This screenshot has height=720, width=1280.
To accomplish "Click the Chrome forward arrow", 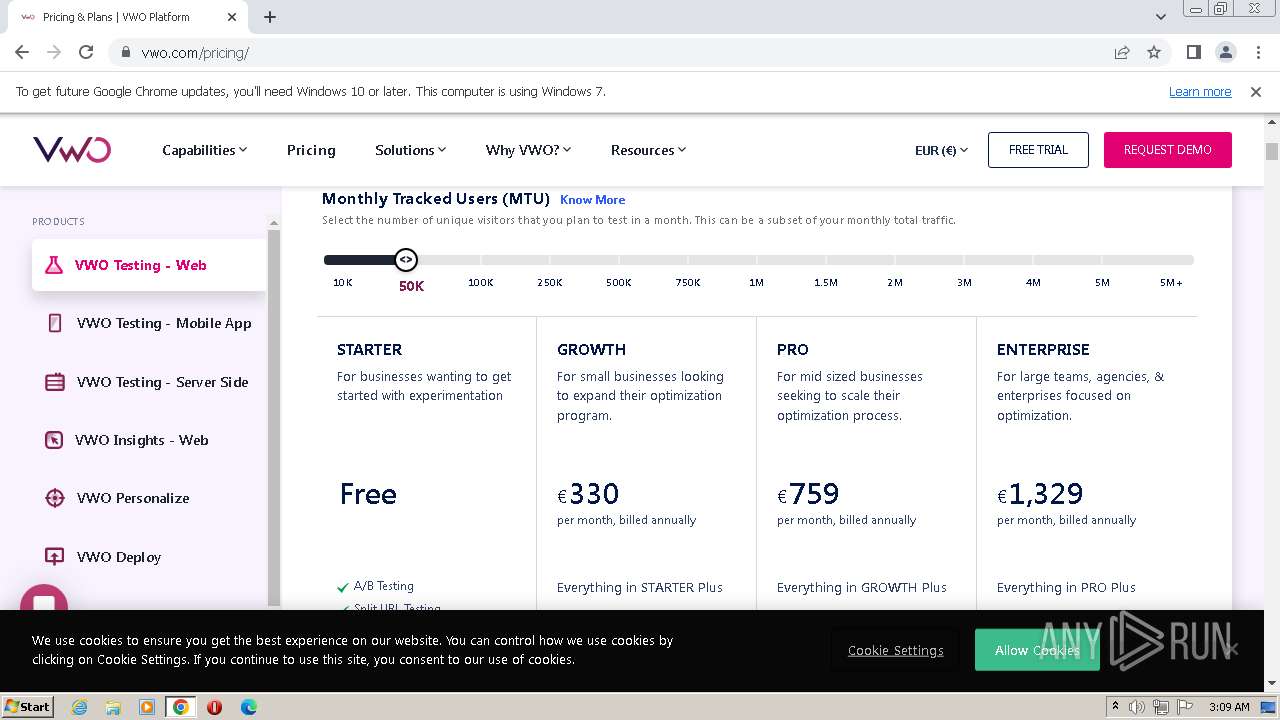I will (54, 52).
